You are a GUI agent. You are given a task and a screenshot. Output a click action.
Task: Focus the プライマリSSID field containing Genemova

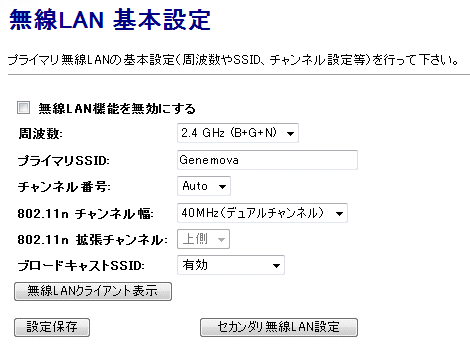(x=267, y=160)
